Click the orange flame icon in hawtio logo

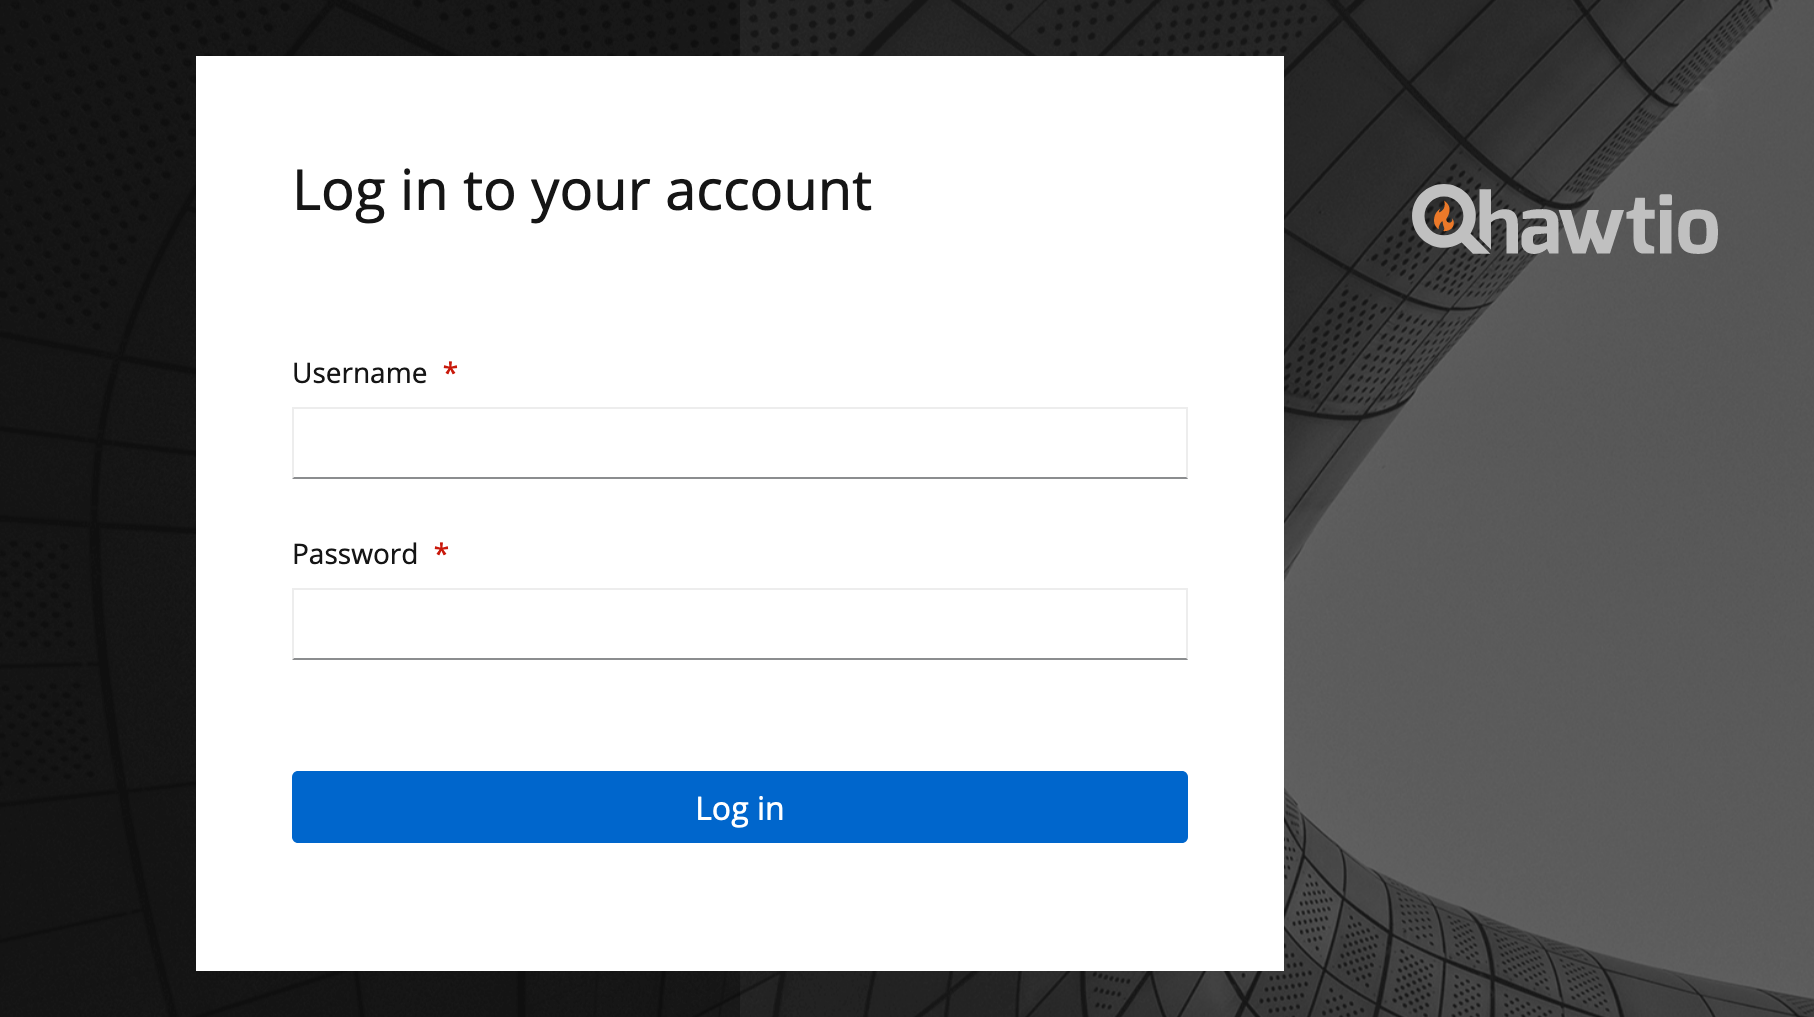click(x=1443, y=215)
